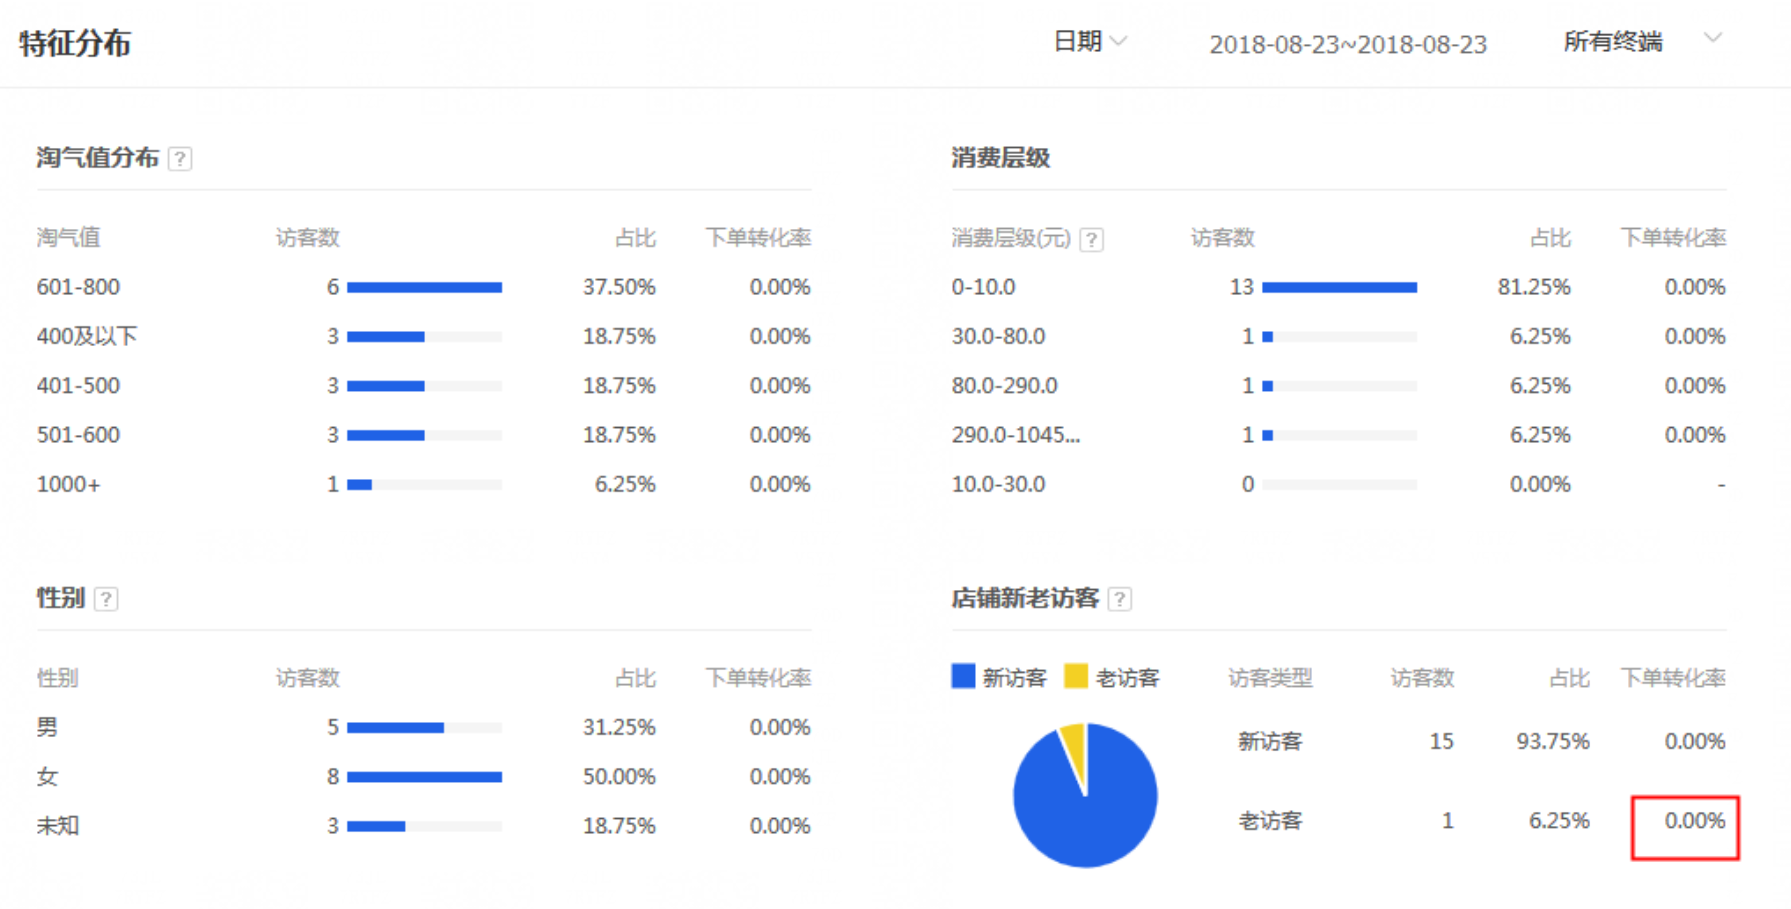Click the 老访客 table row label
The image size is (1791, 909).
1270,821
